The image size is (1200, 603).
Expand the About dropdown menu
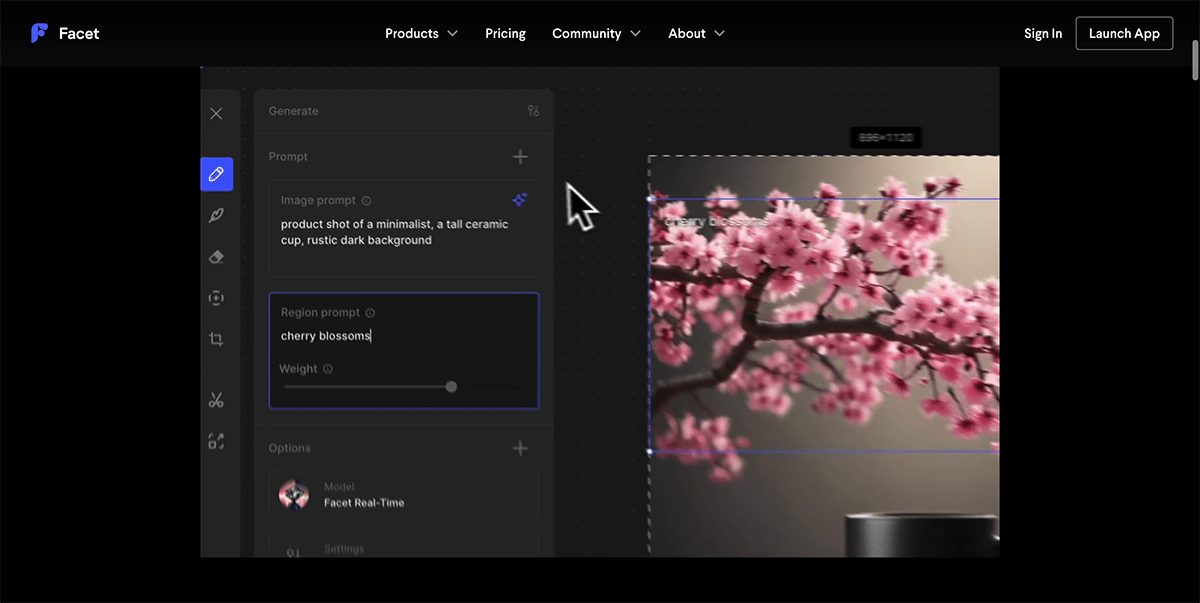tap(696, 33)
